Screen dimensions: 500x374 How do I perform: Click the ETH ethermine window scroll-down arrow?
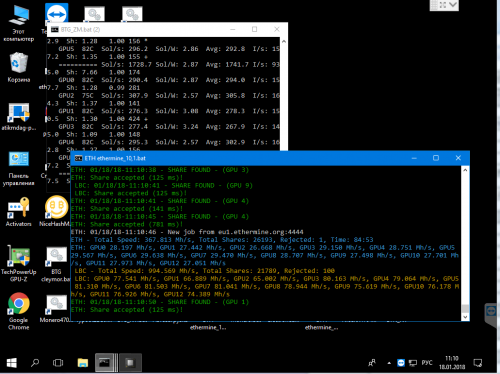(465, 317)
